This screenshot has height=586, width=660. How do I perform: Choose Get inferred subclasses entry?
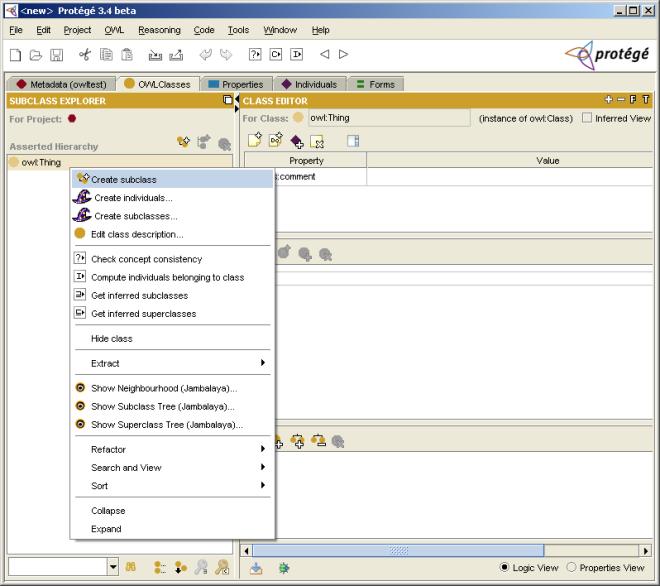[173, 296]
